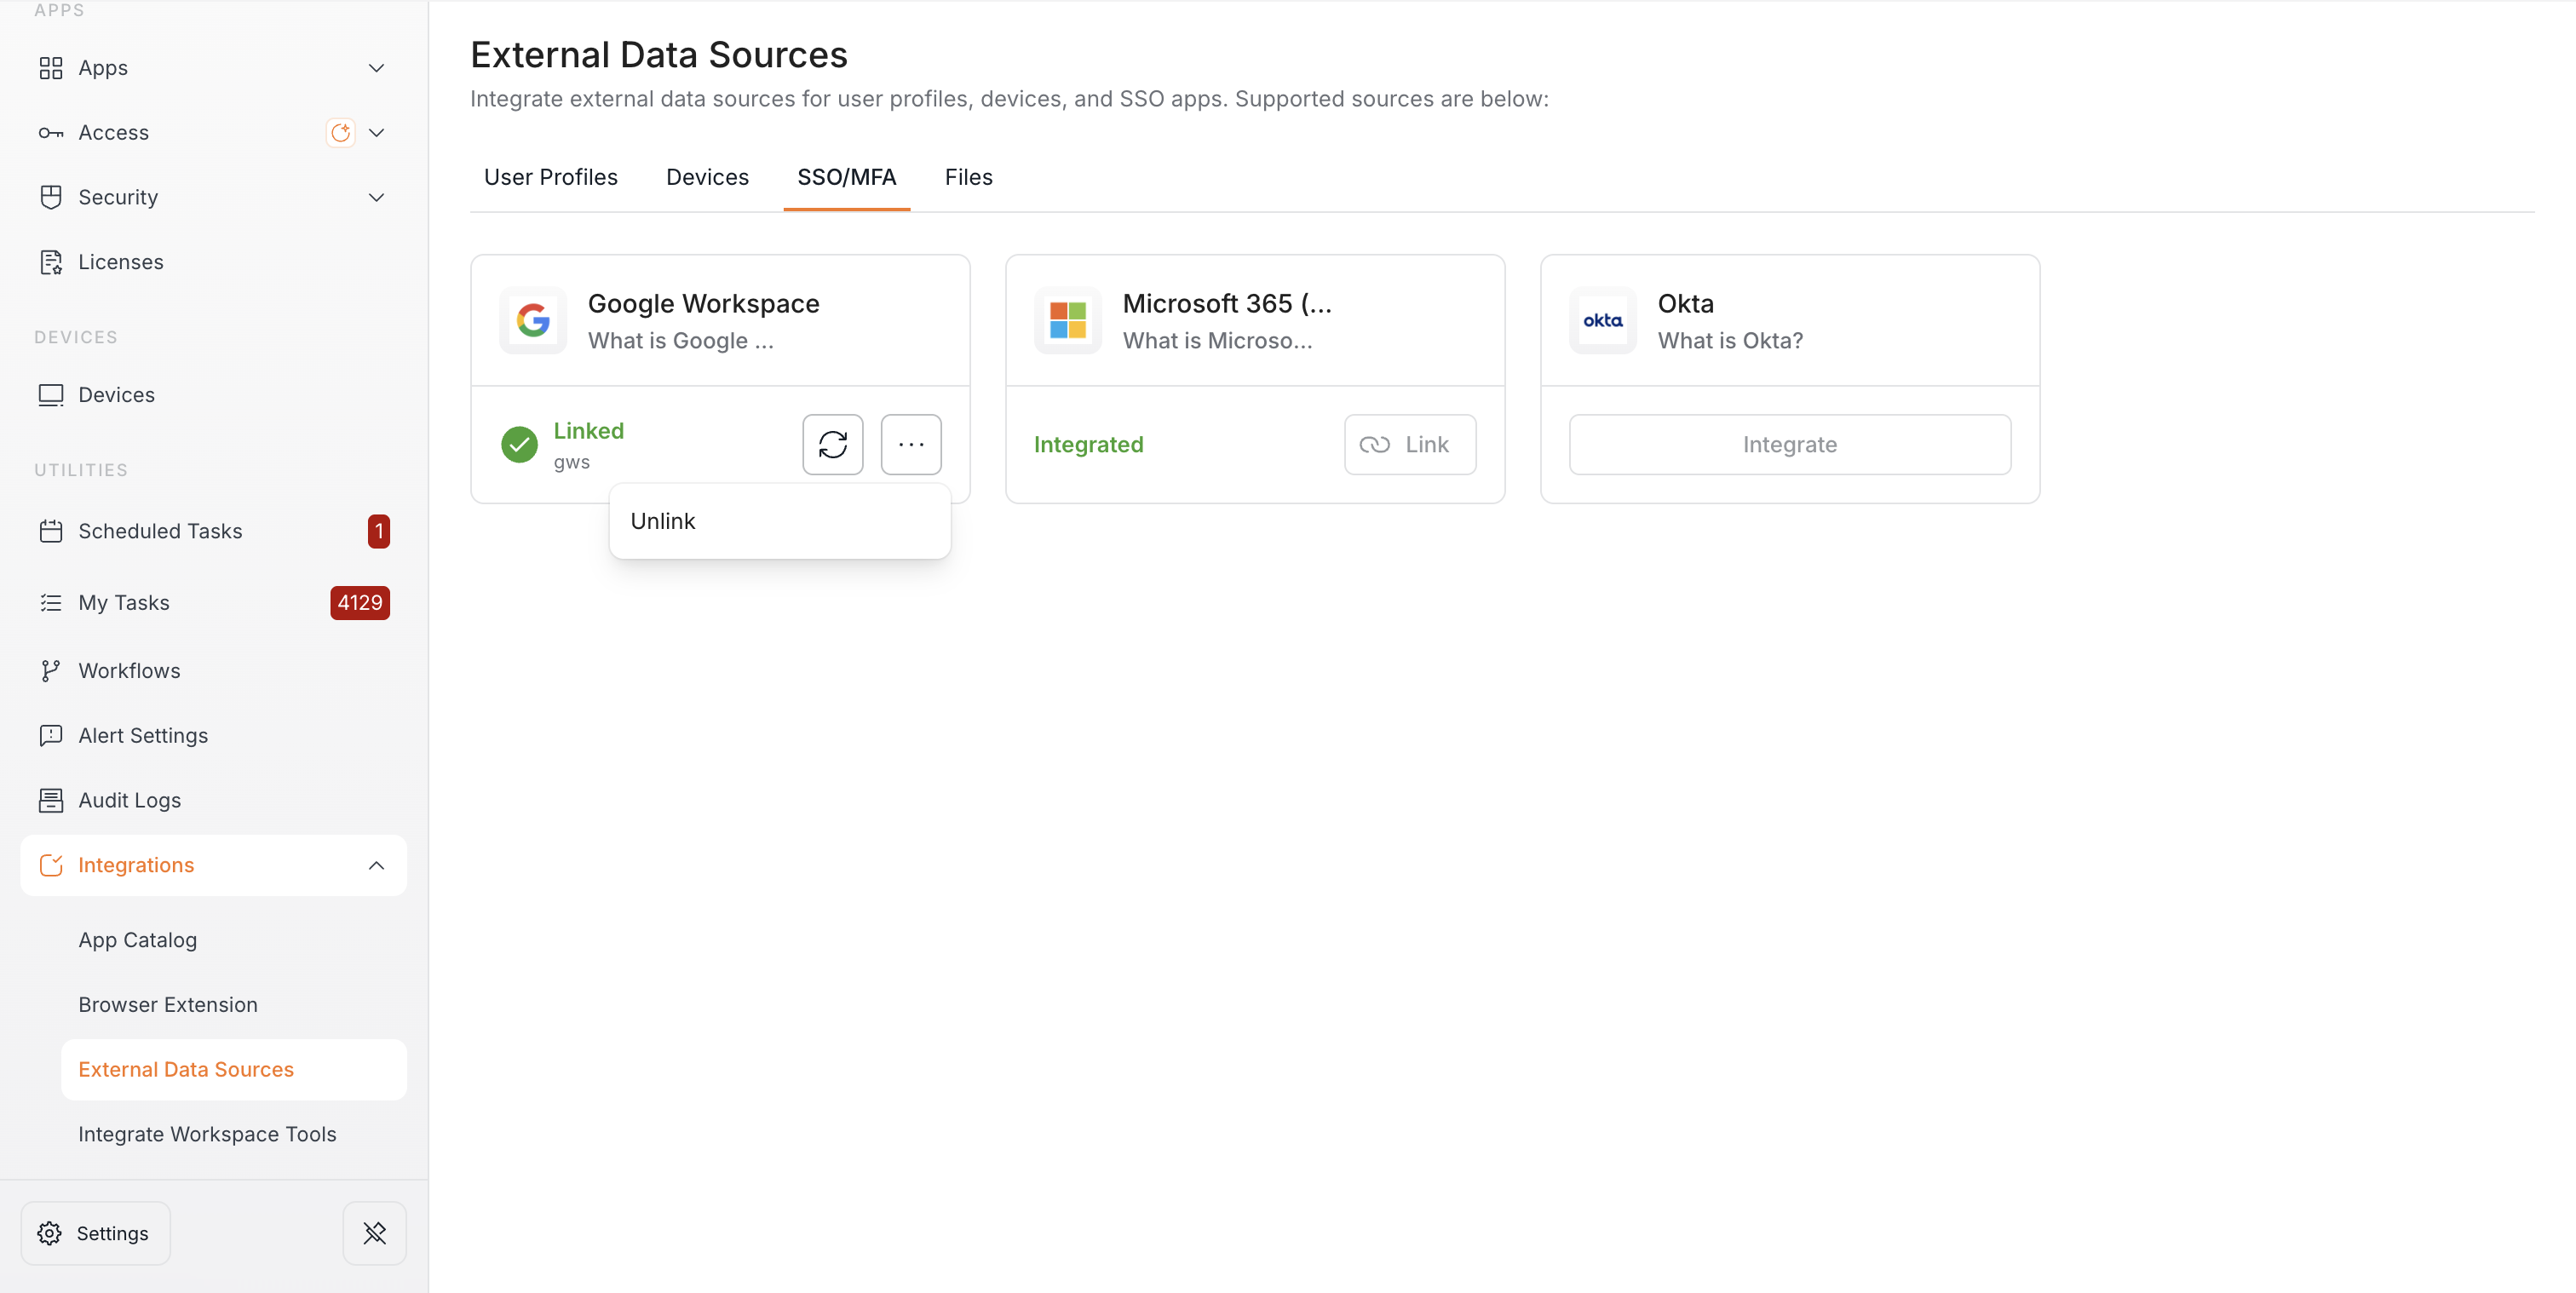Click the Access key icon
Screen dimensions: 2576x1293
click(51, 133)
